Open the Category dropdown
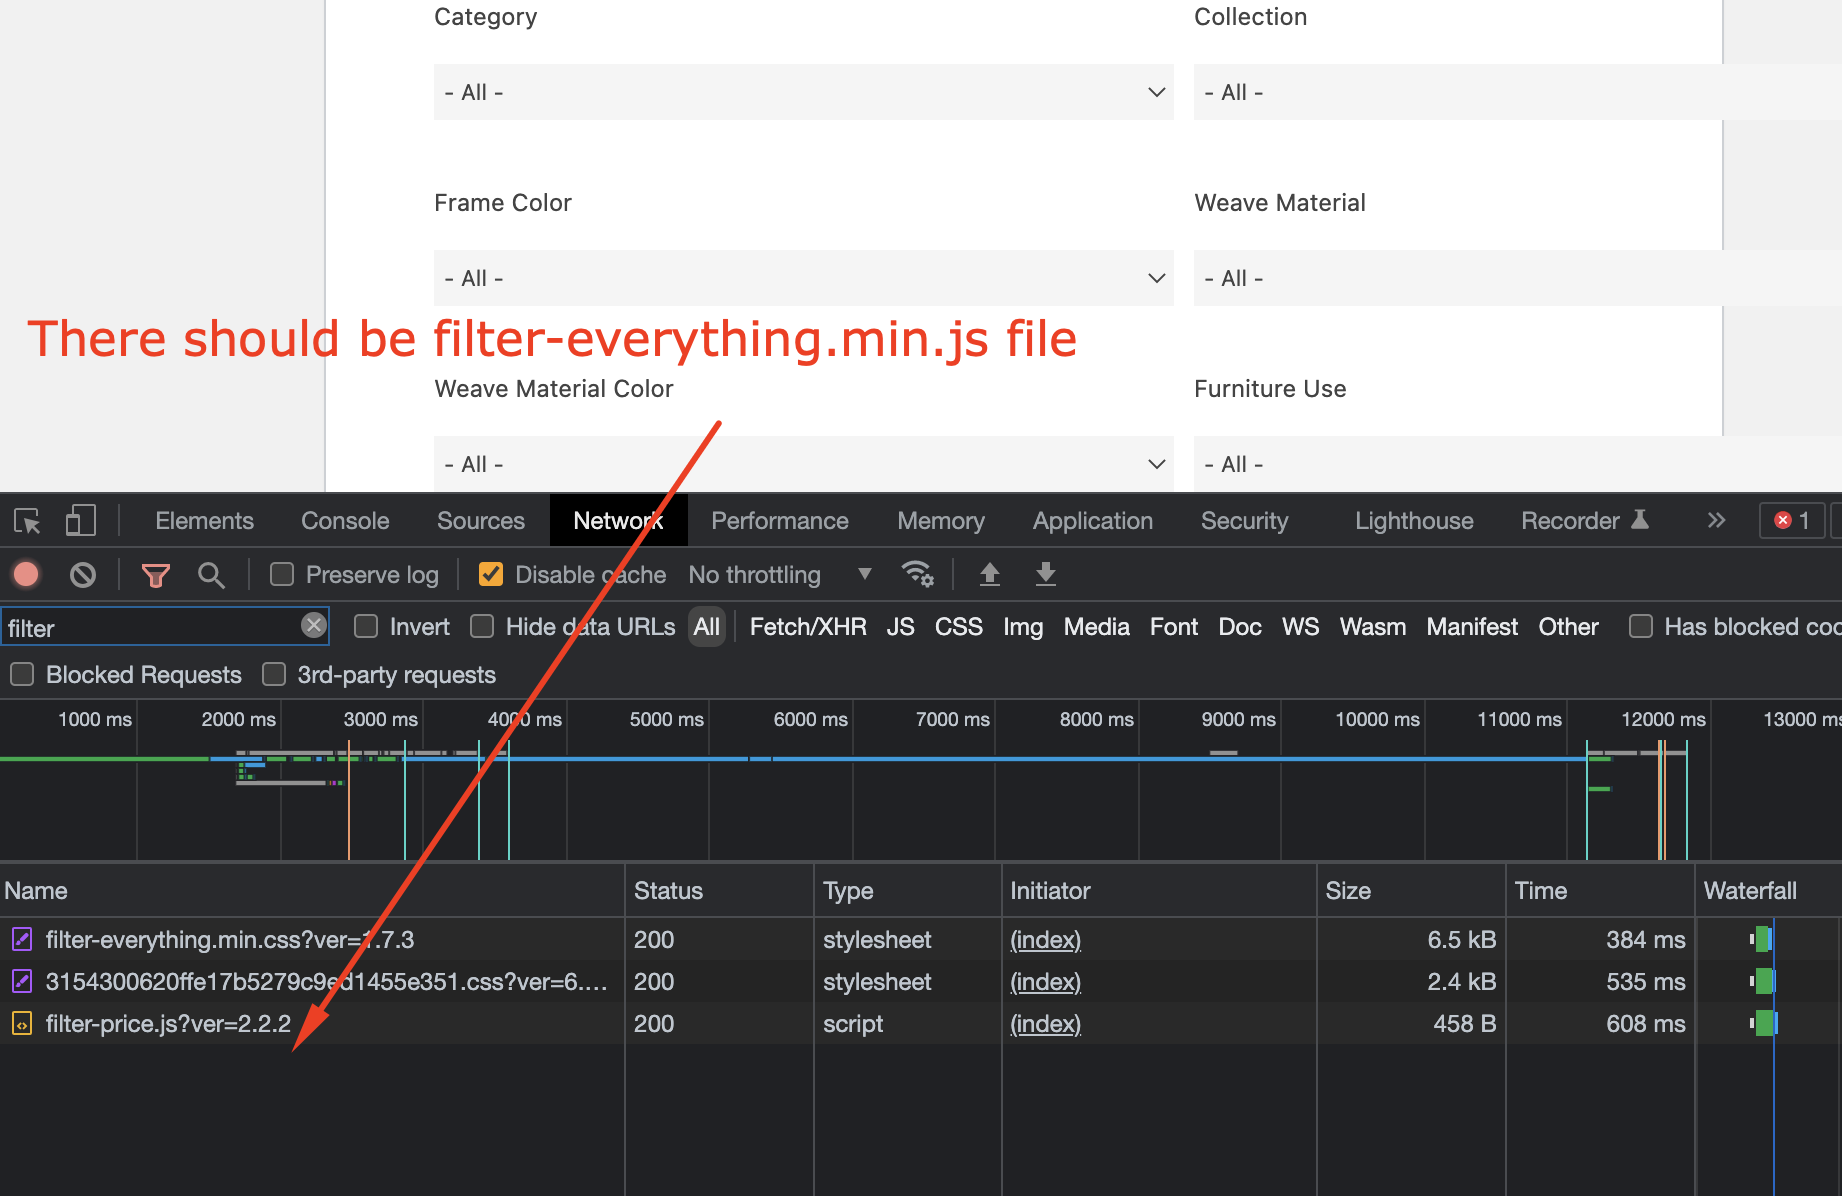 point(803,92)
